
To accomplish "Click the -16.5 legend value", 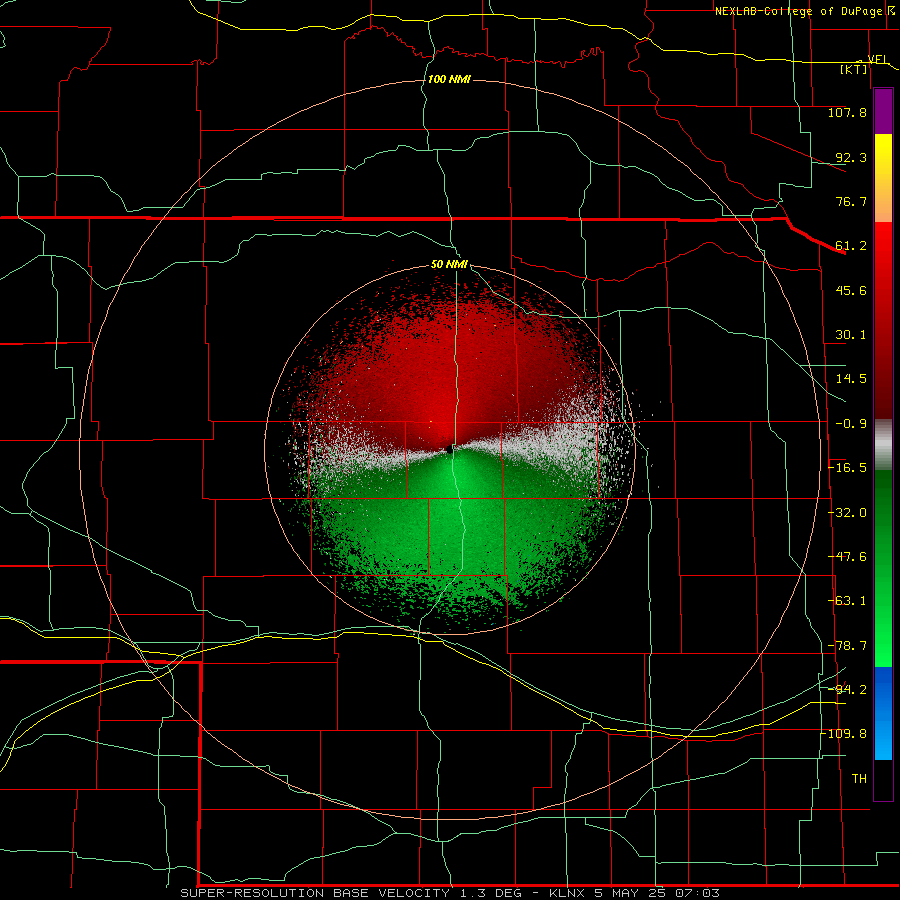I will pos(847,468).
